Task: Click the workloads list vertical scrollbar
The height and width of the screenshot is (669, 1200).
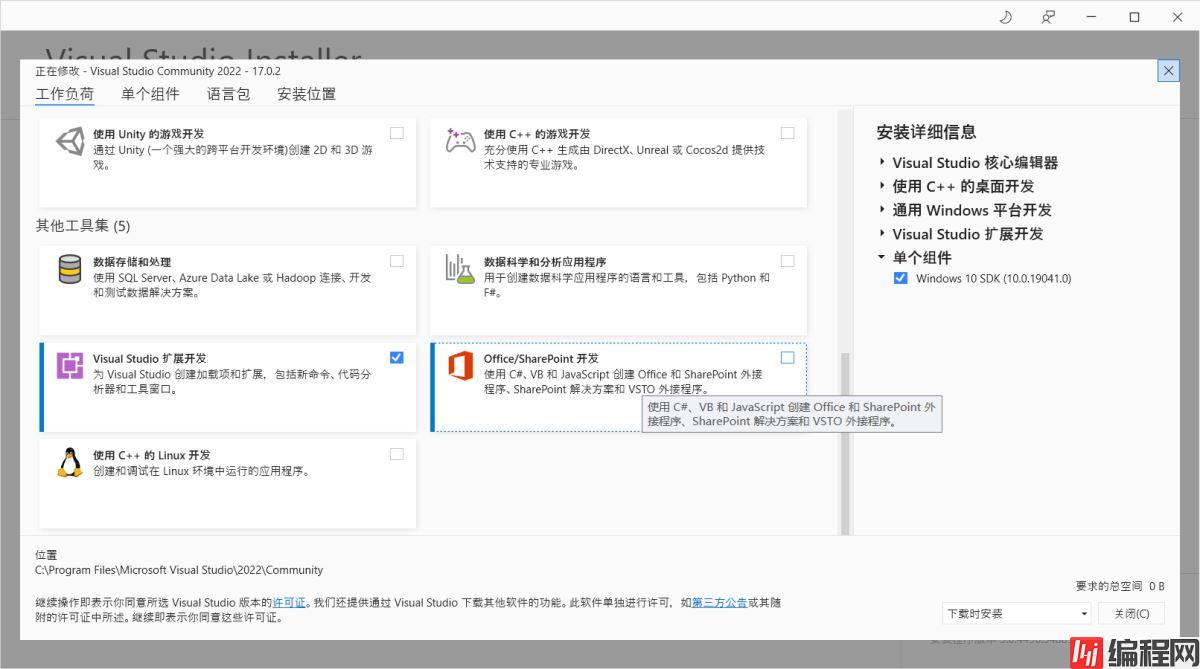Action: point(845,440)
